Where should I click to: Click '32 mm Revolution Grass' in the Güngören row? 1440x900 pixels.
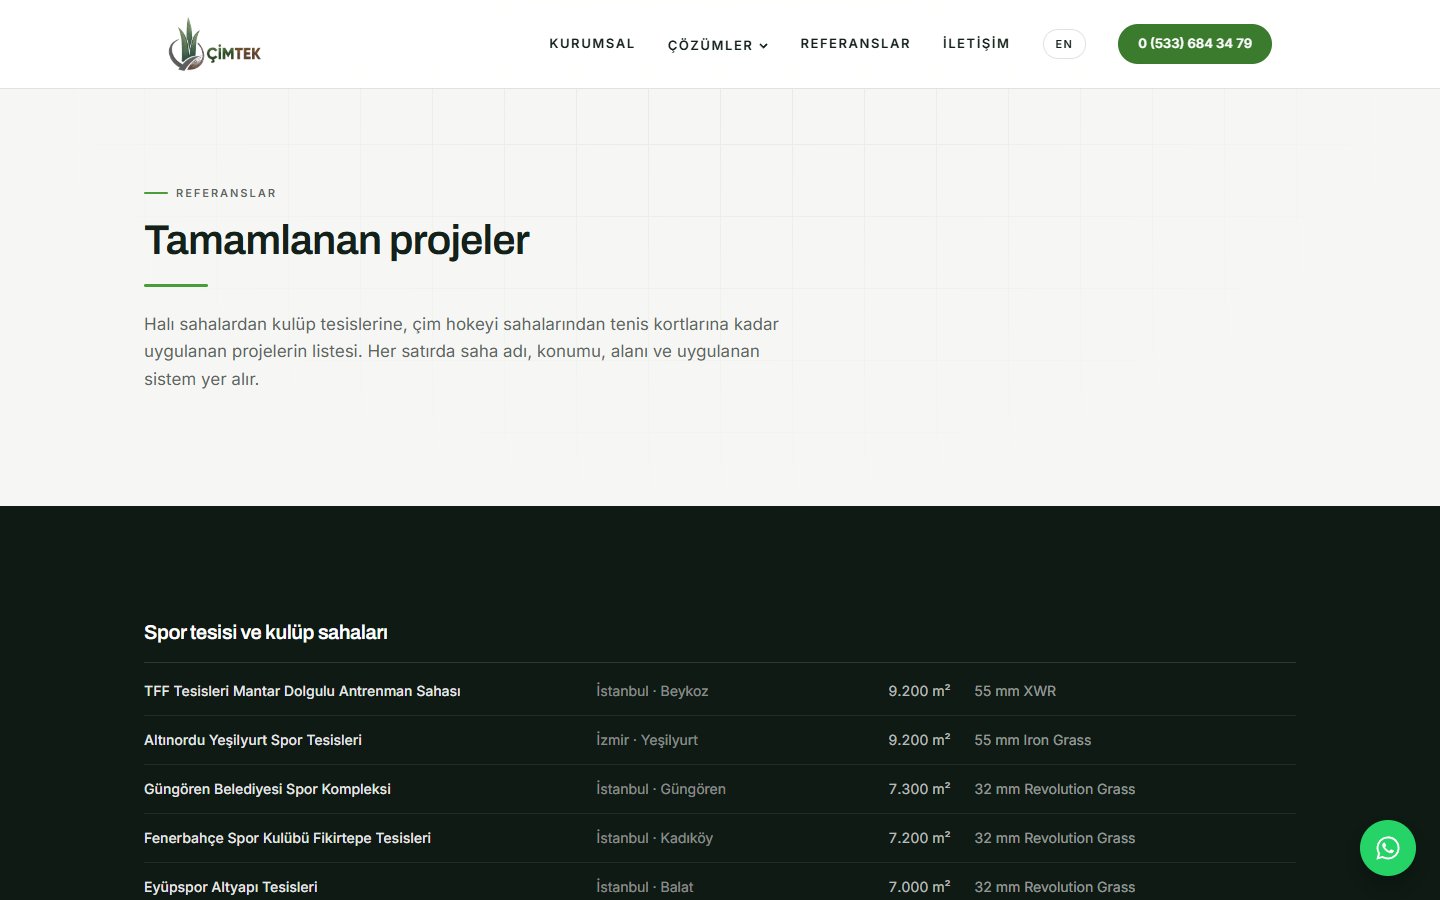click(1055, 789)
